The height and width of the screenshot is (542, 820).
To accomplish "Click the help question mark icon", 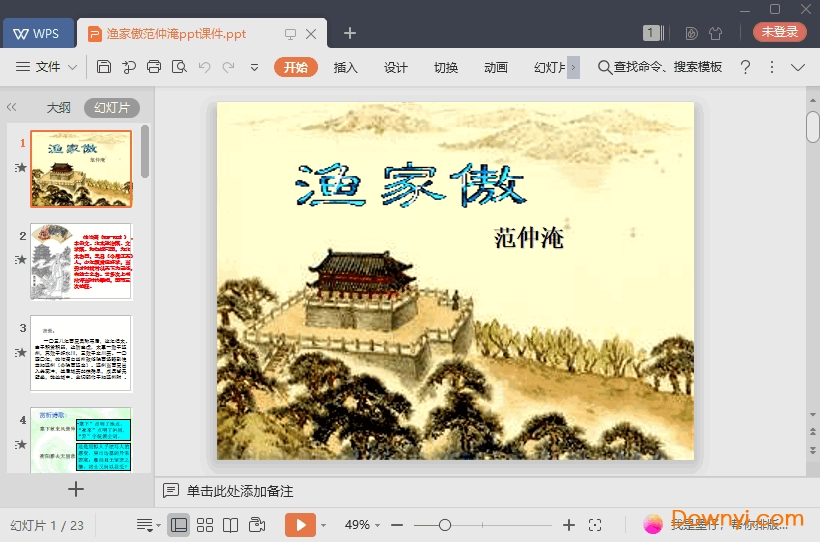I will point(745,67).
